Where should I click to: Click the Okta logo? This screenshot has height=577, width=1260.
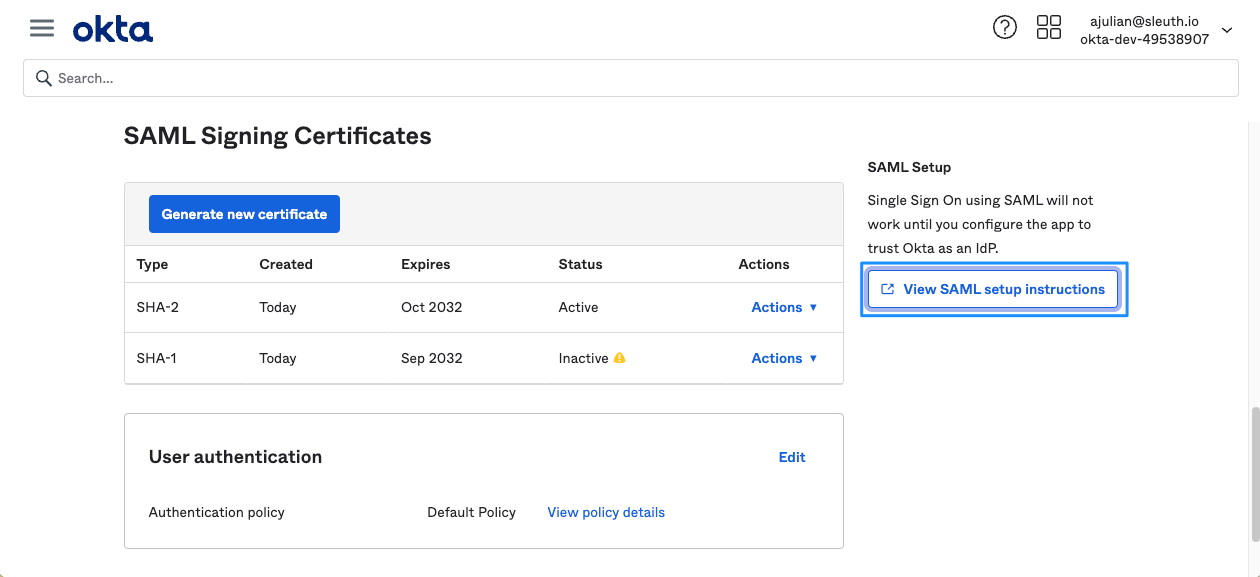(113, 29)
